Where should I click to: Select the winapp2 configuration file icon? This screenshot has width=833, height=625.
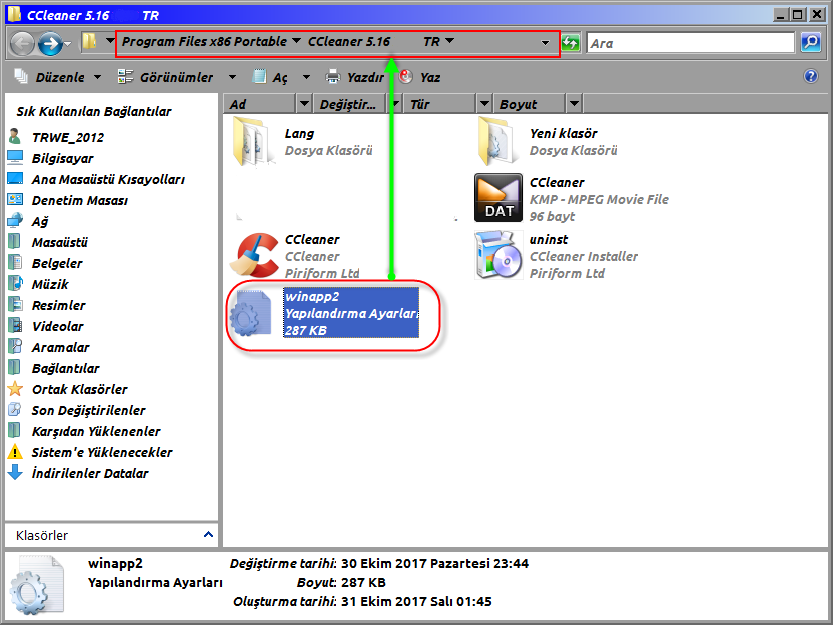(251, 314)
